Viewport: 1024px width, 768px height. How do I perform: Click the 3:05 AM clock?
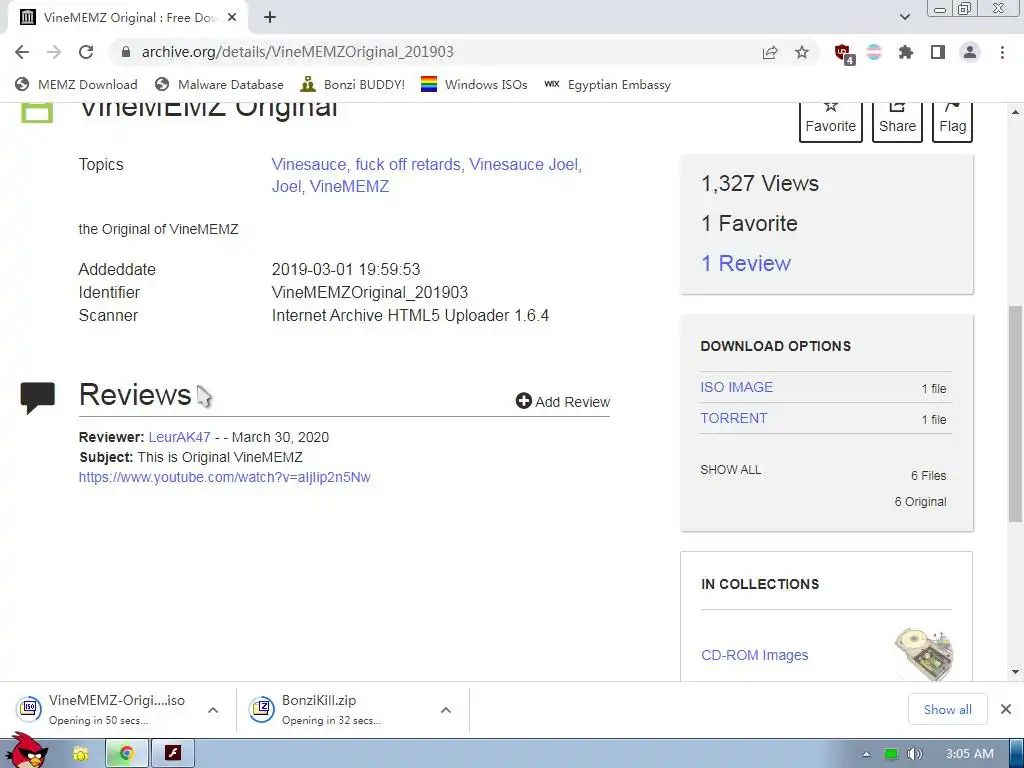point(969,754)
